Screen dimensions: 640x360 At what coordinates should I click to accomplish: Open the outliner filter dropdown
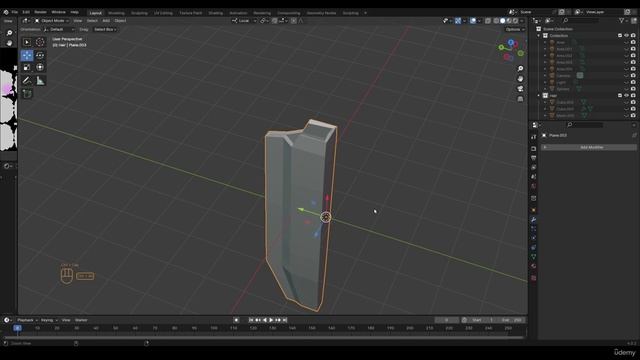coord(623,20)
